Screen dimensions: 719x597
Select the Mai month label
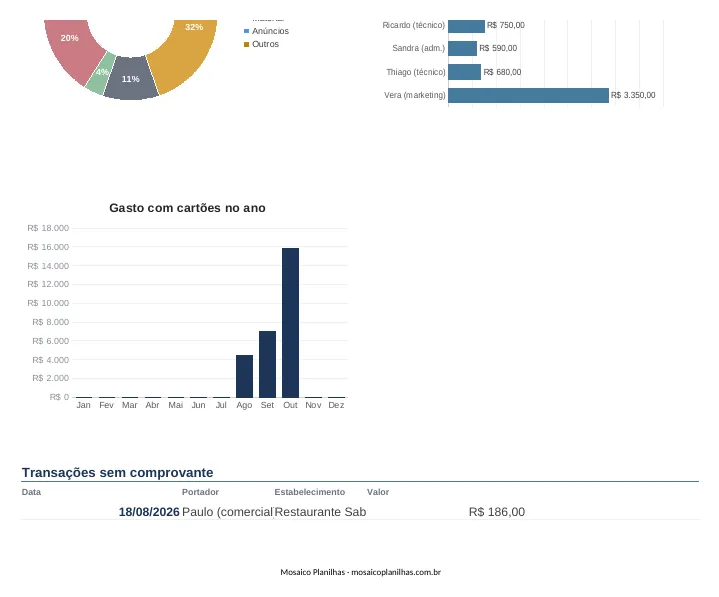(176, 405)
